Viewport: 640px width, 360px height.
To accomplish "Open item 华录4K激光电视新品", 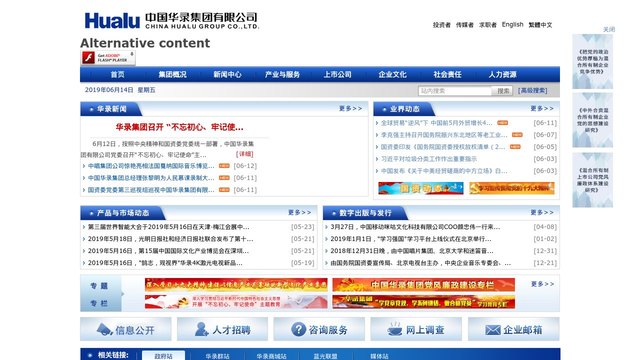I will [165, 263].
